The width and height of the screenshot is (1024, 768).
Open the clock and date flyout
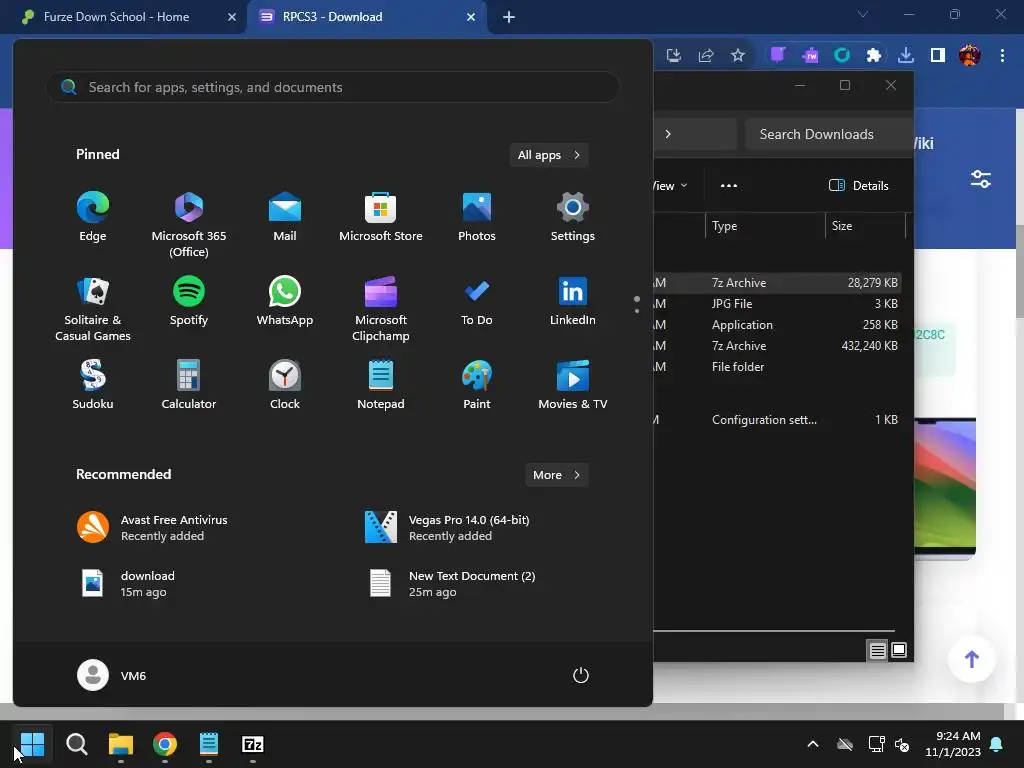(x=953, y=744)
